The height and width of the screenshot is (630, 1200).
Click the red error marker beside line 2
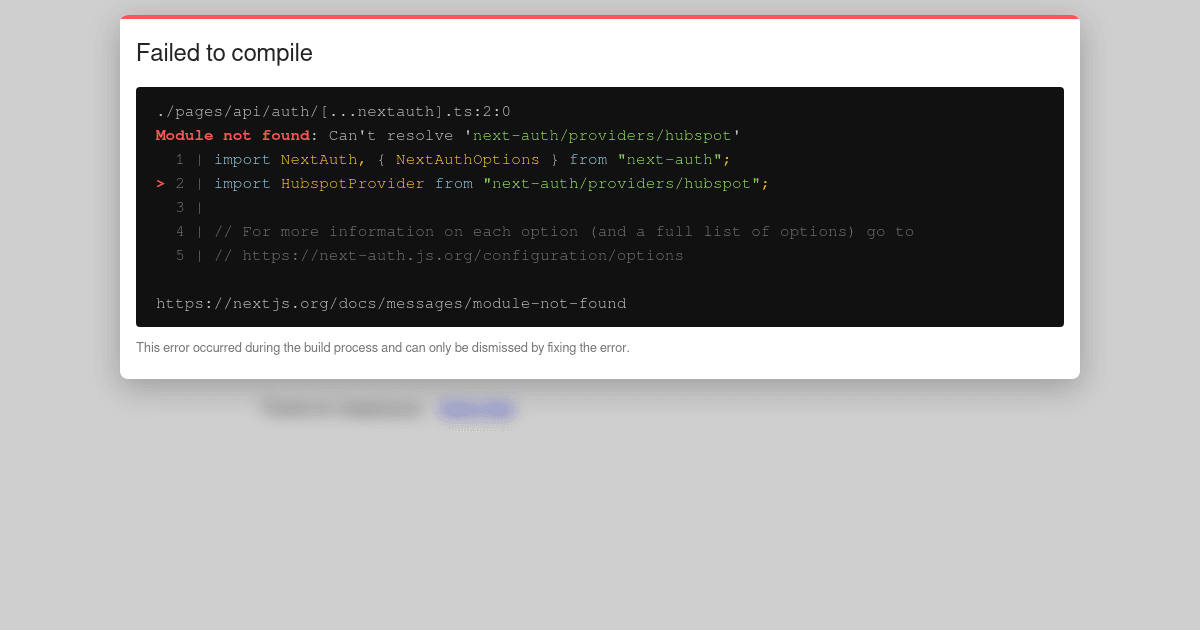point(160,183)
